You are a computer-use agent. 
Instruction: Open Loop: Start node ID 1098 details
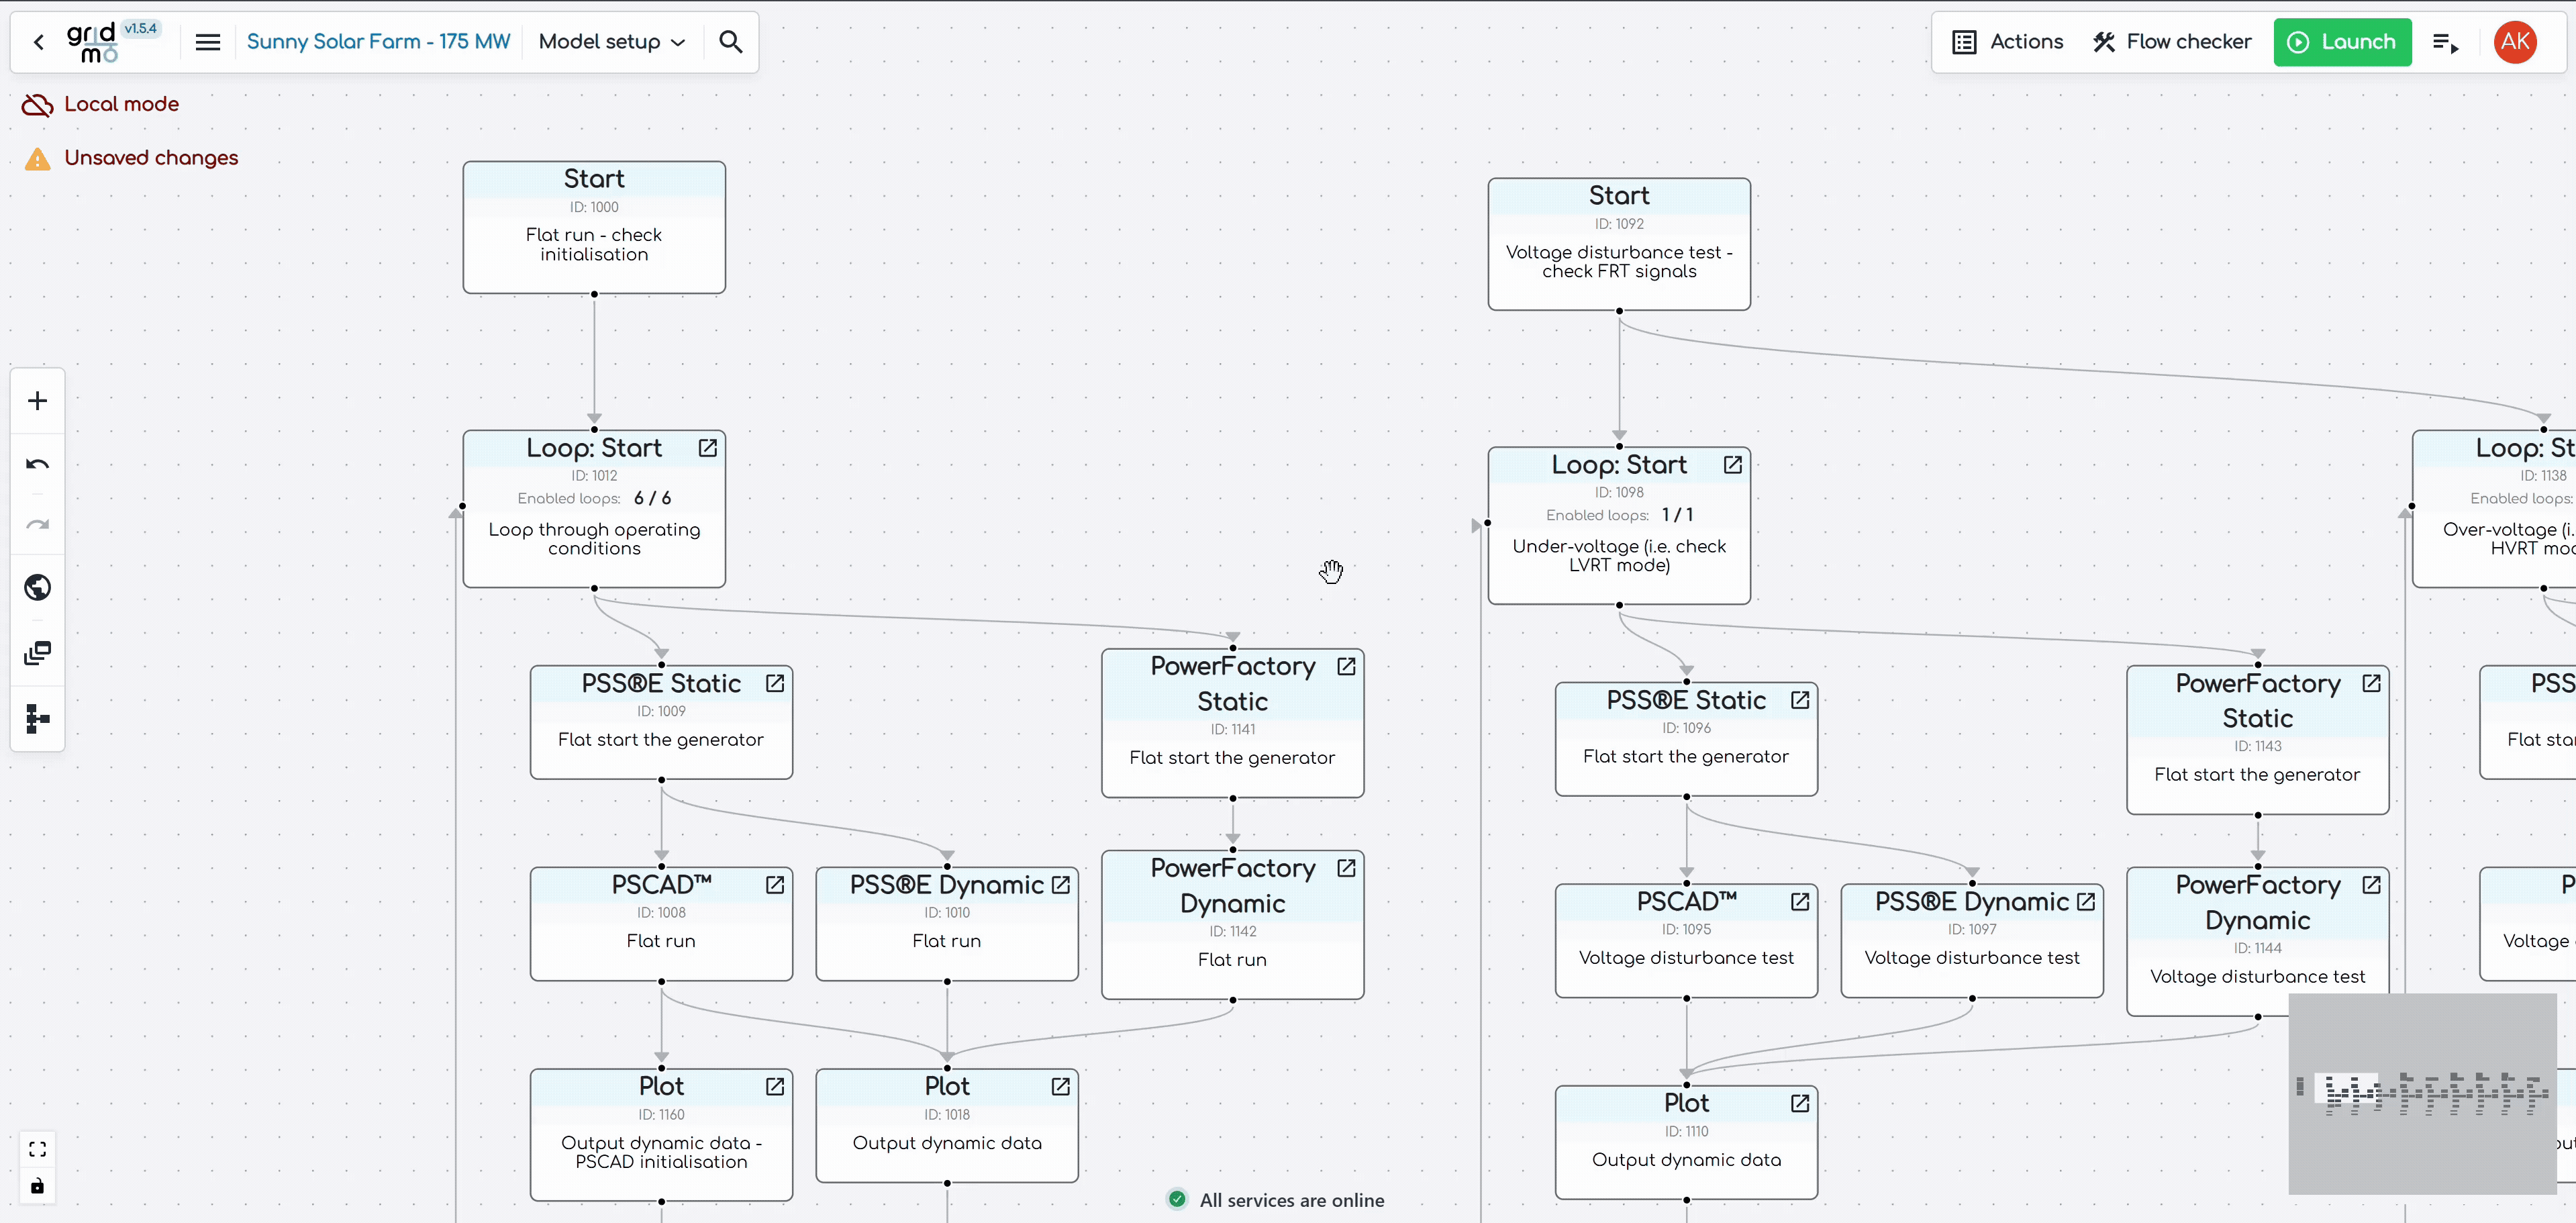point(1733,465)
